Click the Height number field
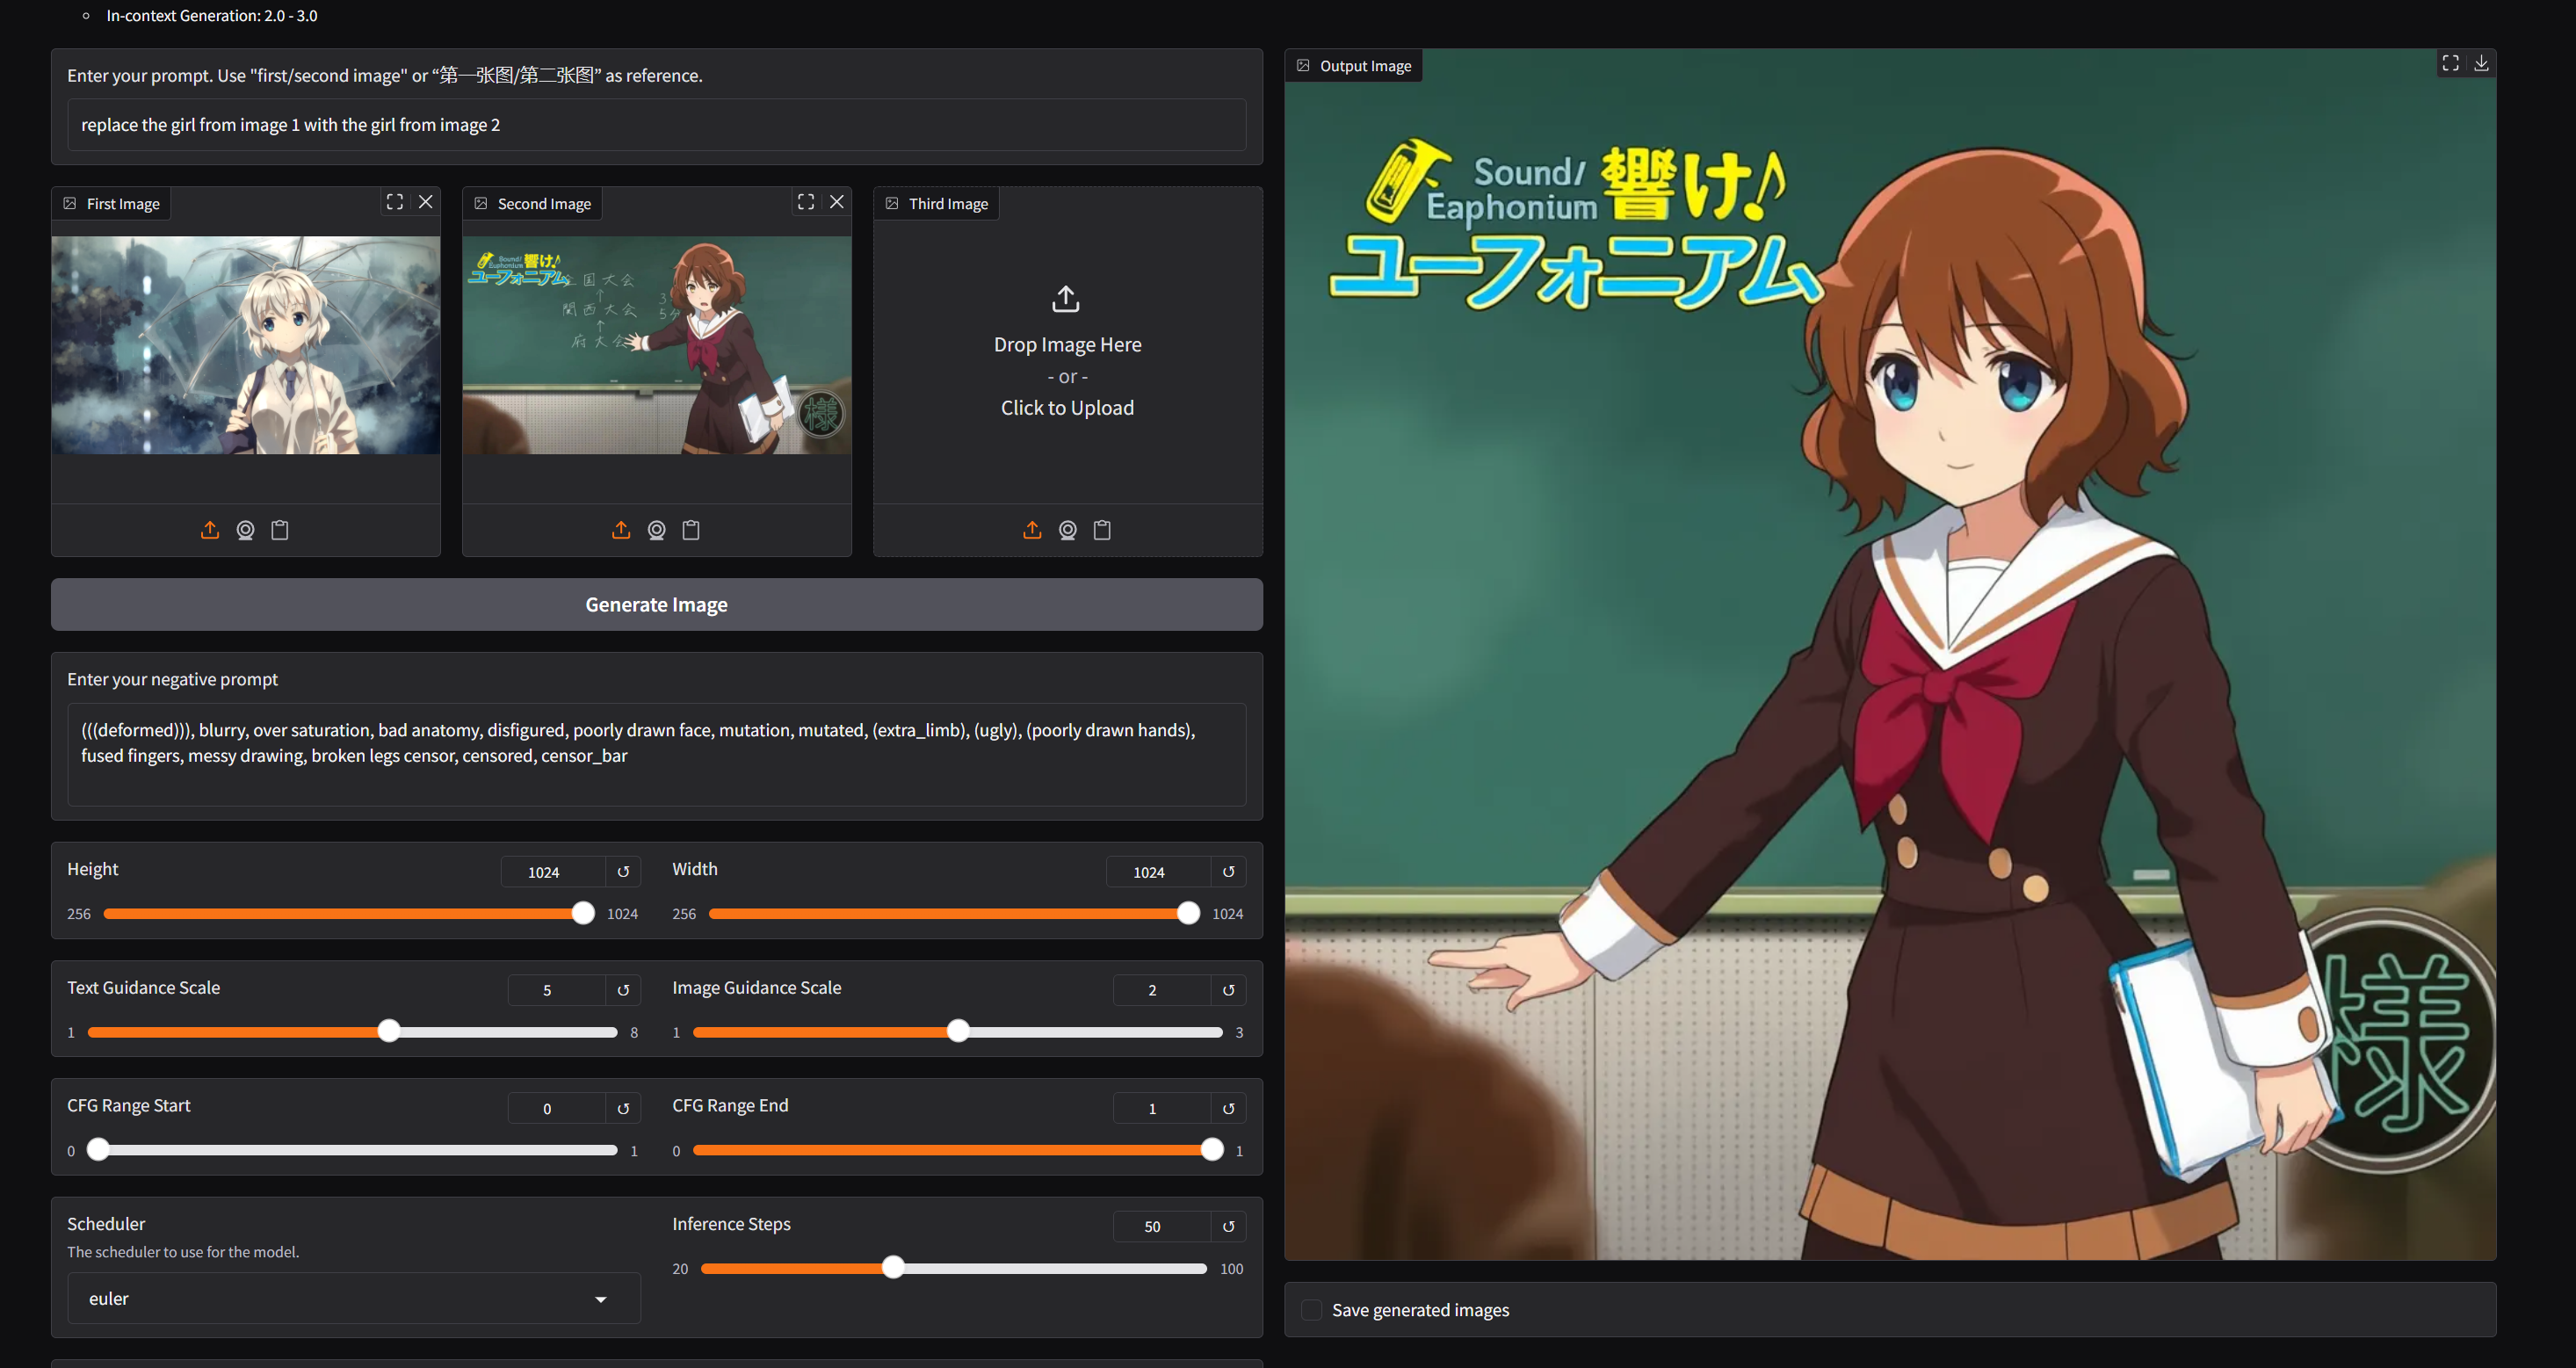This screenshot has width=2576, height=1368. click(x=553, y=872)
